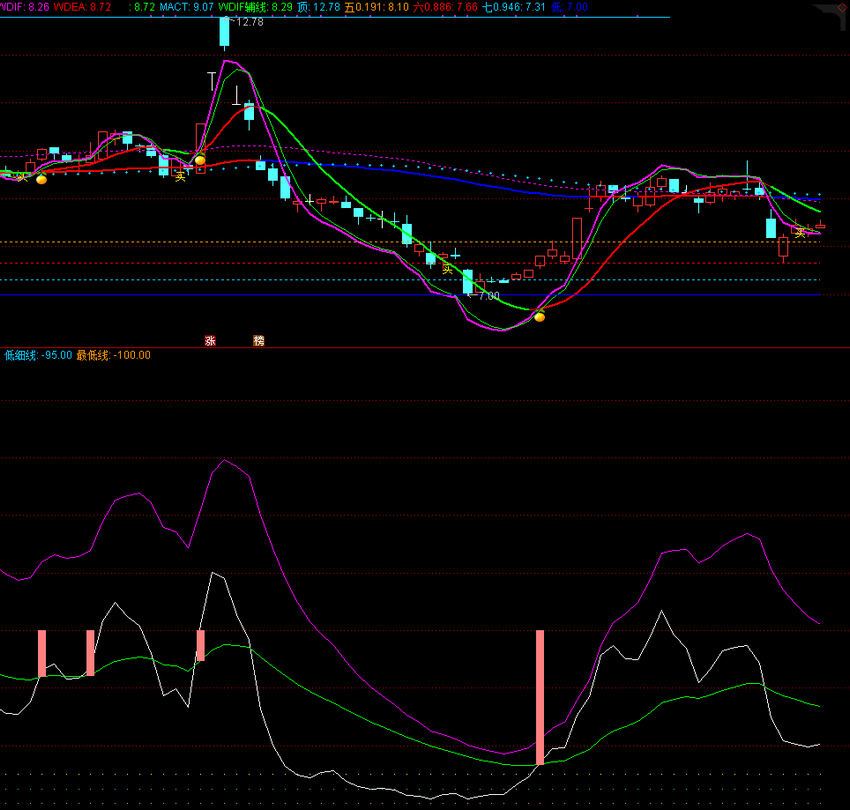850x810 pixels.
Task: Click the 五0.191: 8.10 level label
Action: (x=377, y=7)
